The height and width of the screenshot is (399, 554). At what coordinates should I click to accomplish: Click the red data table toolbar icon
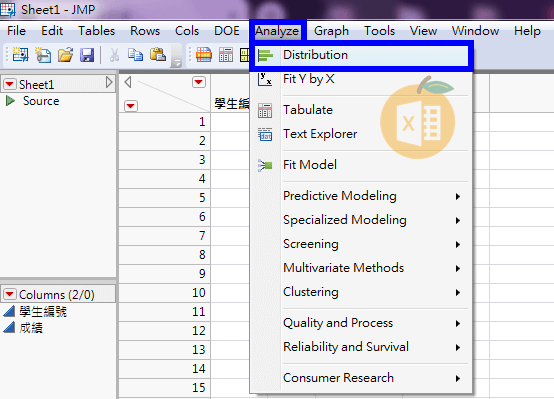[204, 55]
